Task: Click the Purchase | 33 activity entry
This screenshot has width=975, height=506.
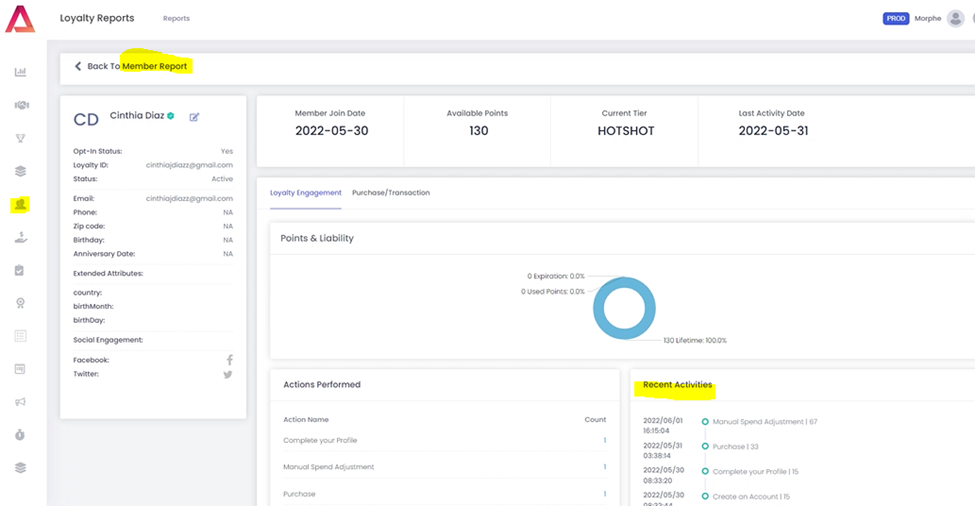Action: [736, 446]
